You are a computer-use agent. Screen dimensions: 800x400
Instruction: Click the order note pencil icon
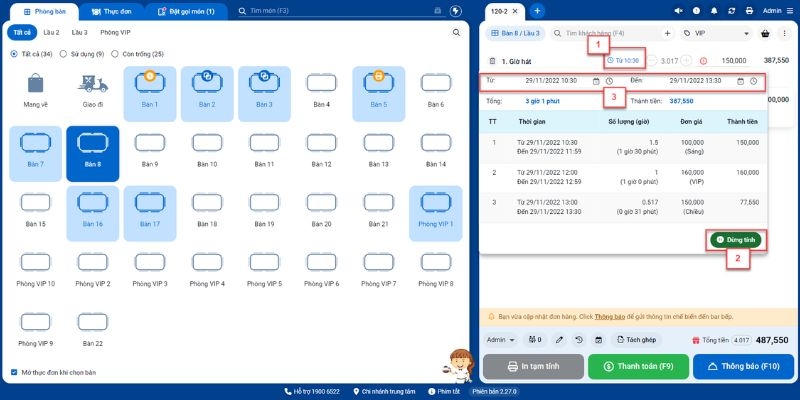pyautogui.click(x=559, y=340)
